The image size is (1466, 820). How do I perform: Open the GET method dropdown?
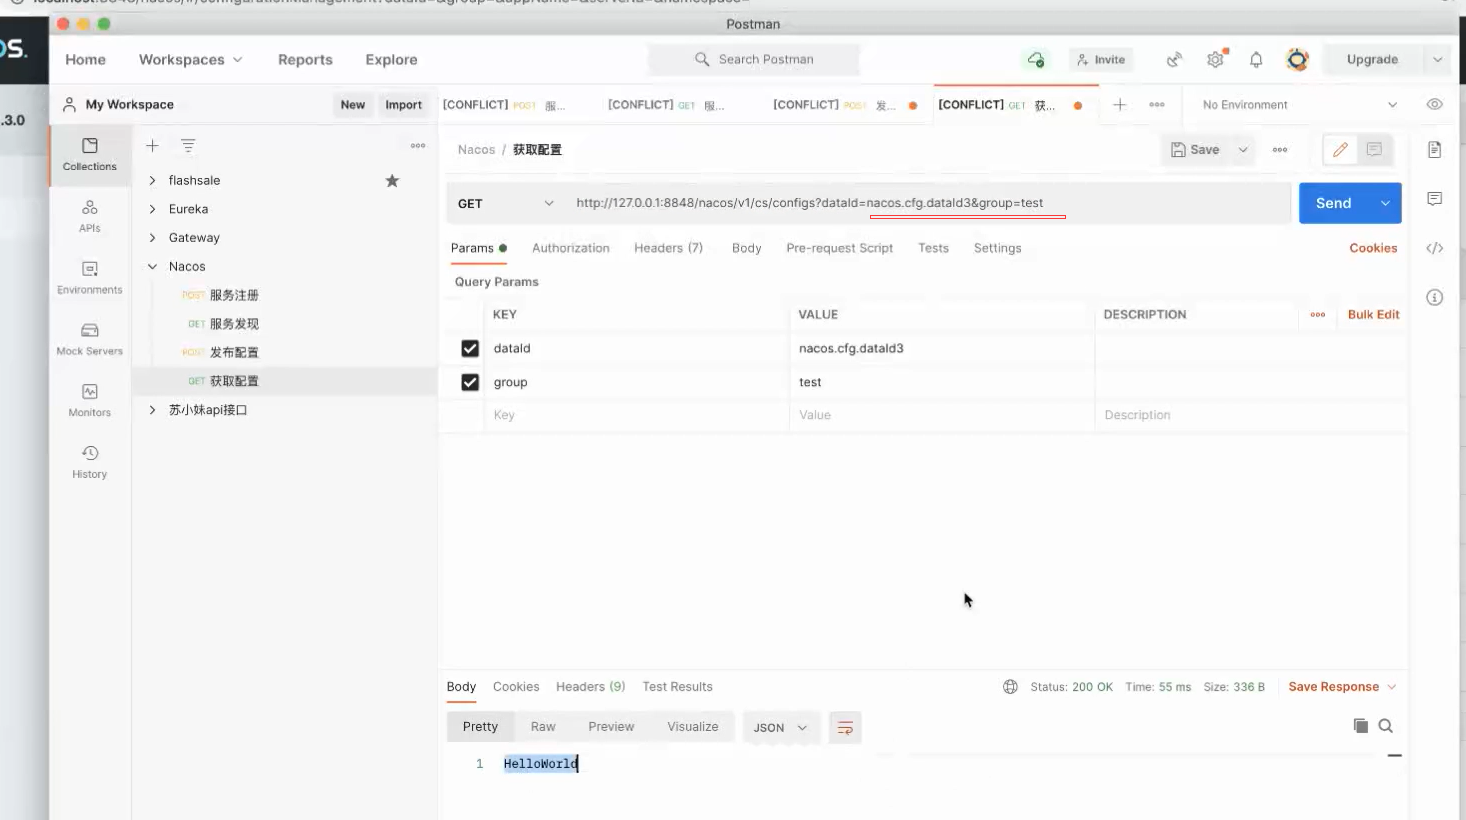click(505, 203)
